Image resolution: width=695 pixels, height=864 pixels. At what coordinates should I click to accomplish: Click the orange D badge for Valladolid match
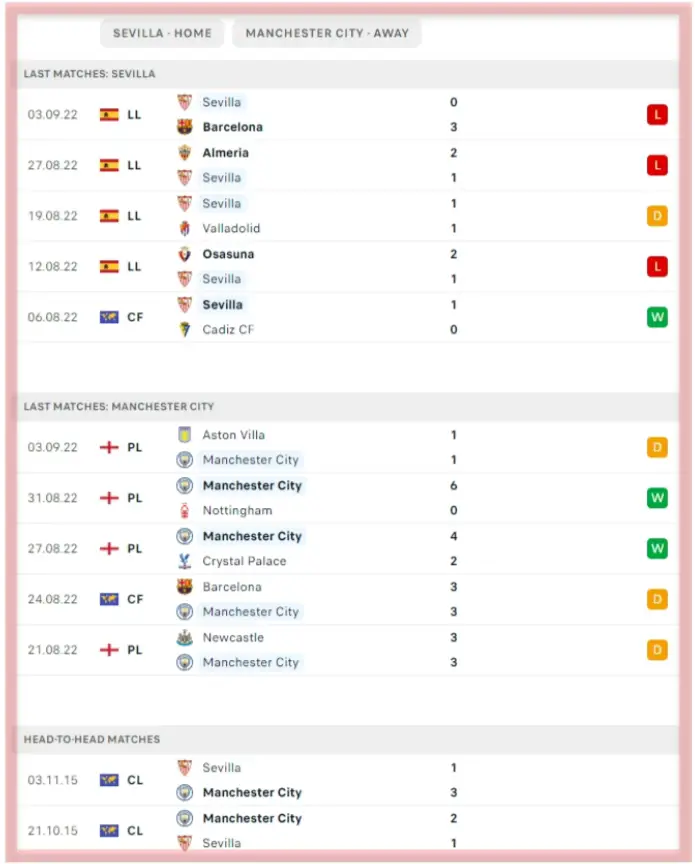point(657,216)
